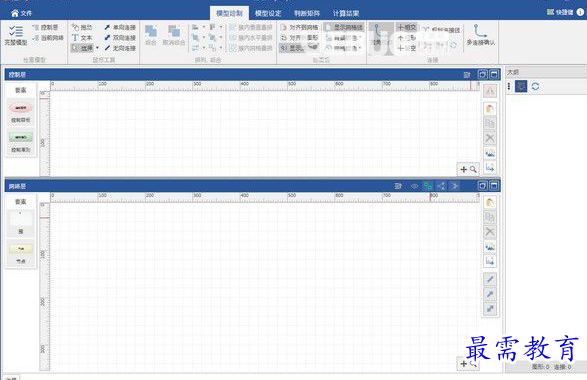Click the 控制层 horizontal ruler

(265, 86)
